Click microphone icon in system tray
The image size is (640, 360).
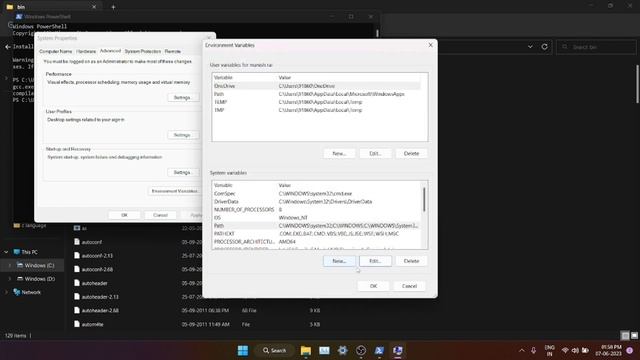533,351
